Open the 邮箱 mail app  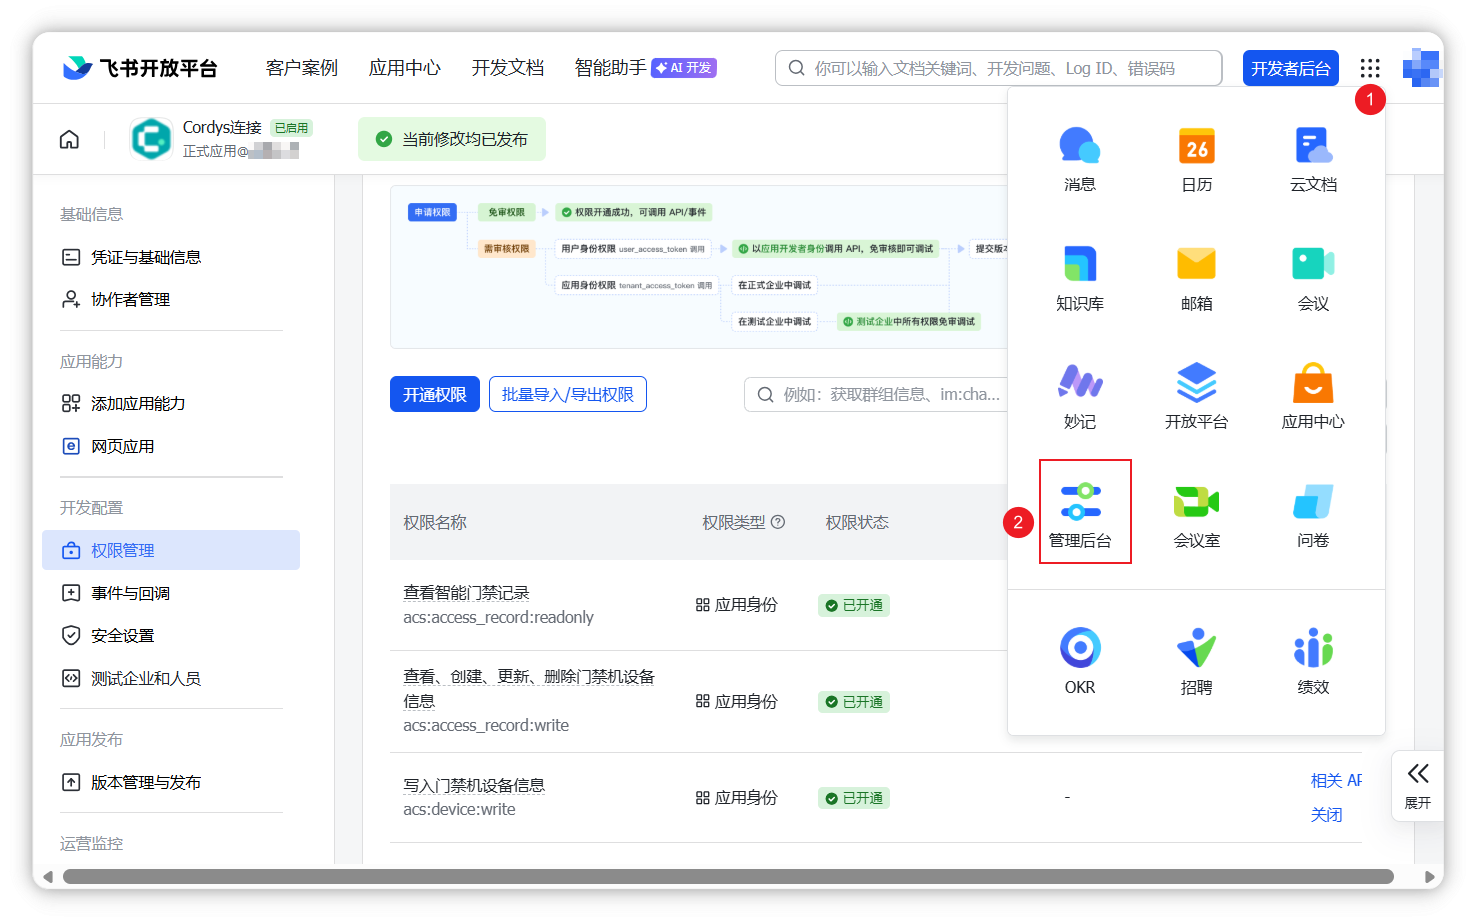(x=1196, y=278)
